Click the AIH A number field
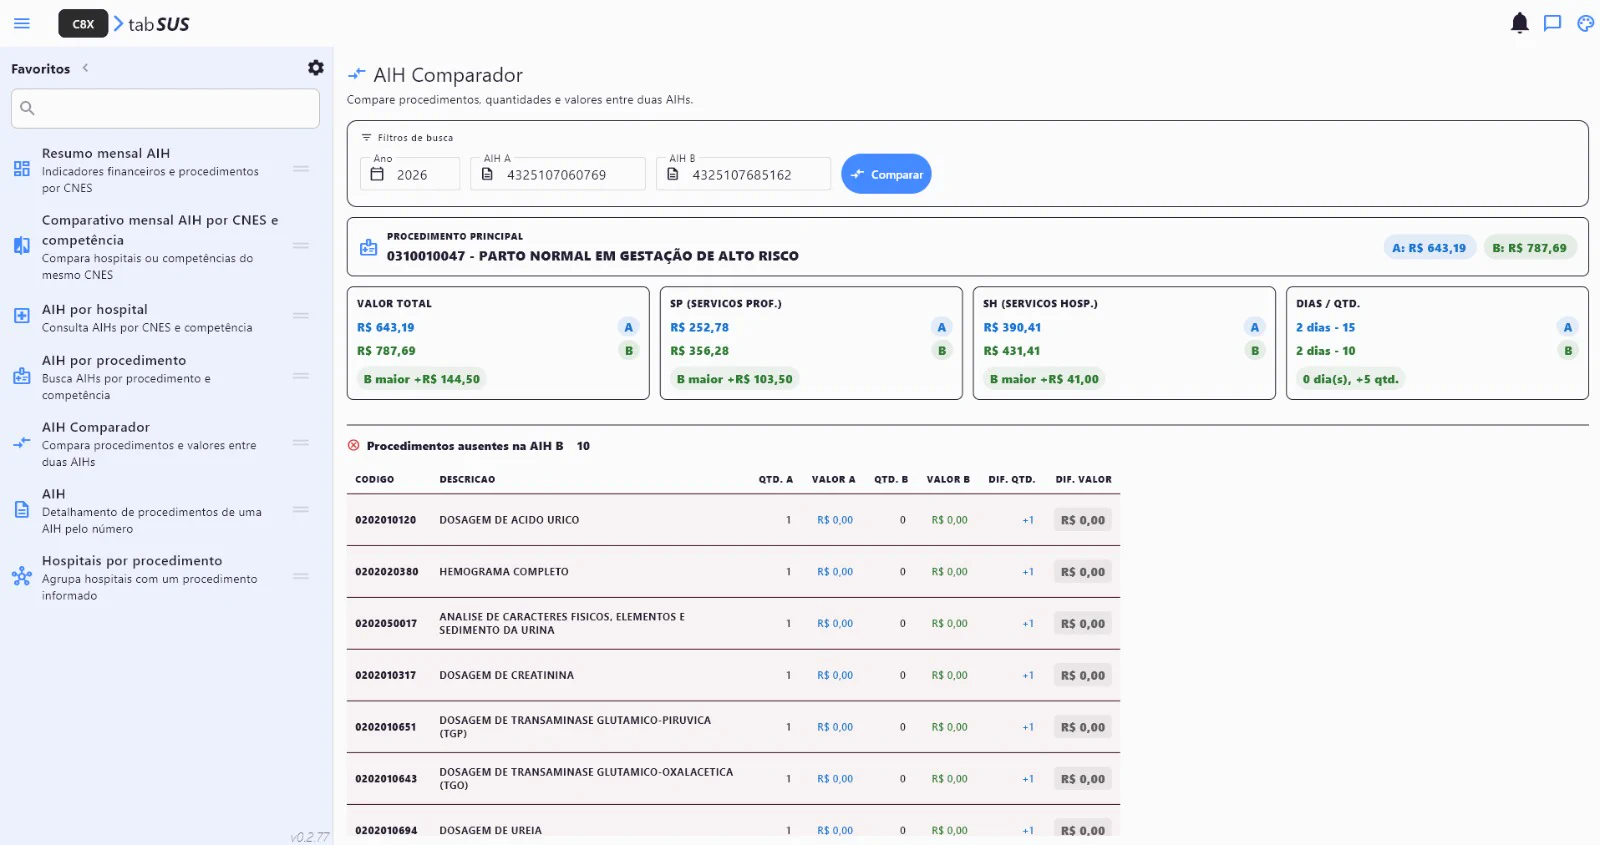Screen dimensions: 1600x845 [x=558, y=174]
